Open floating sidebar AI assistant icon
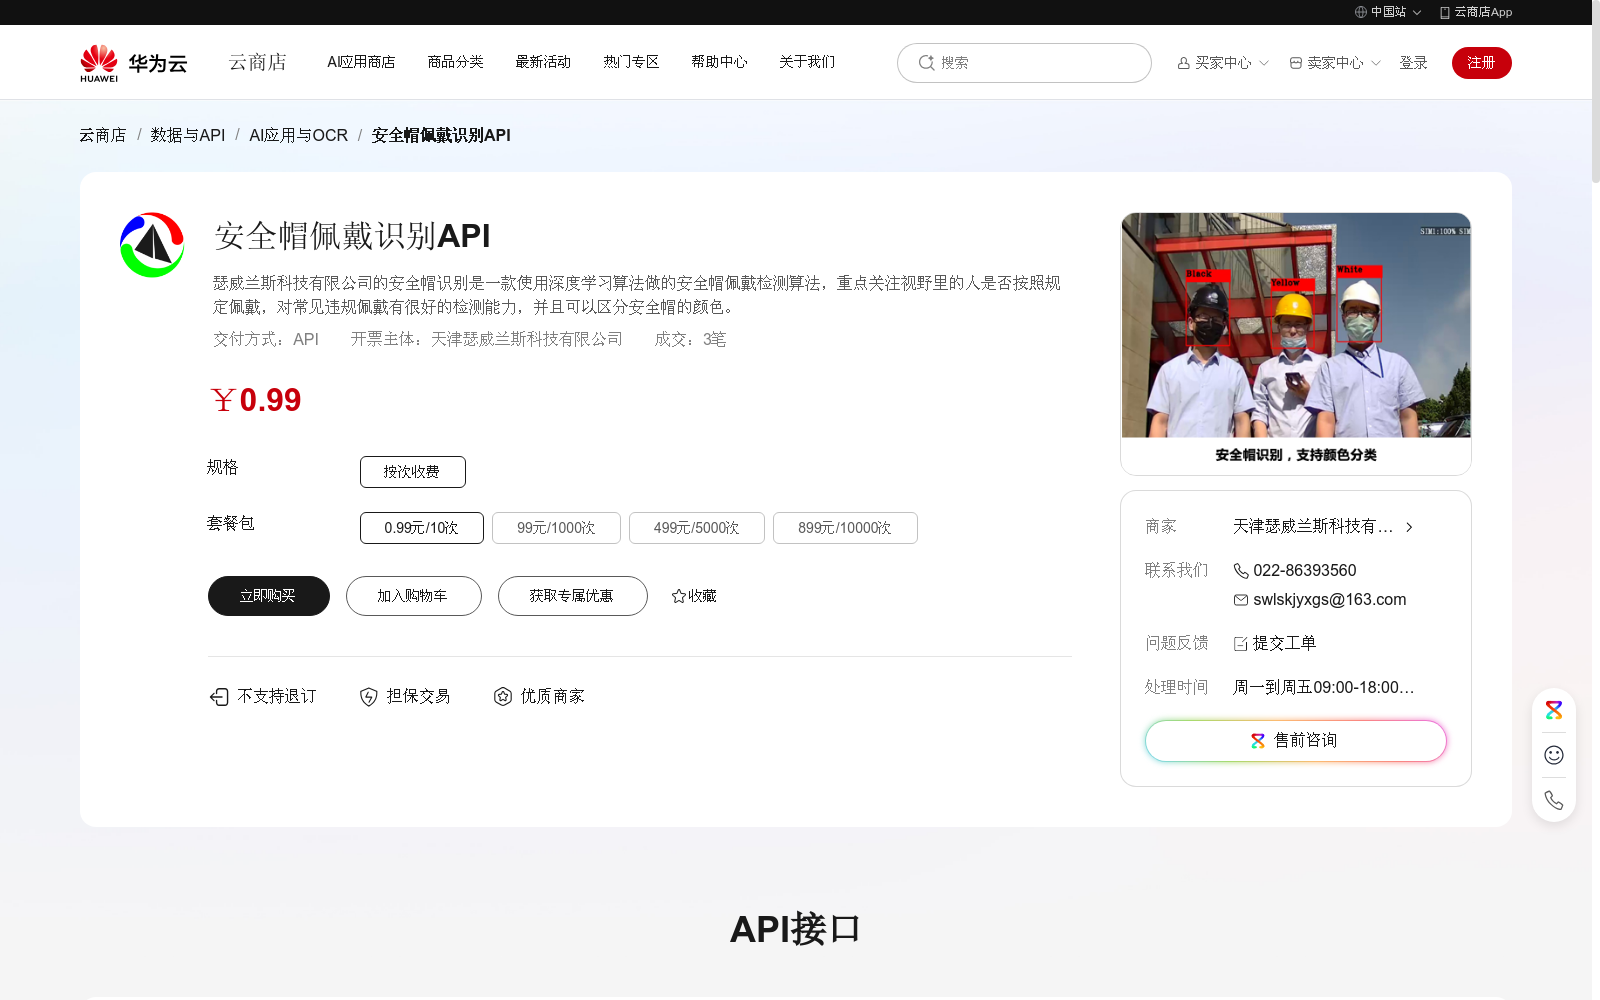This screenshot has height=1000, width=1600. (x=1554, y=711)
